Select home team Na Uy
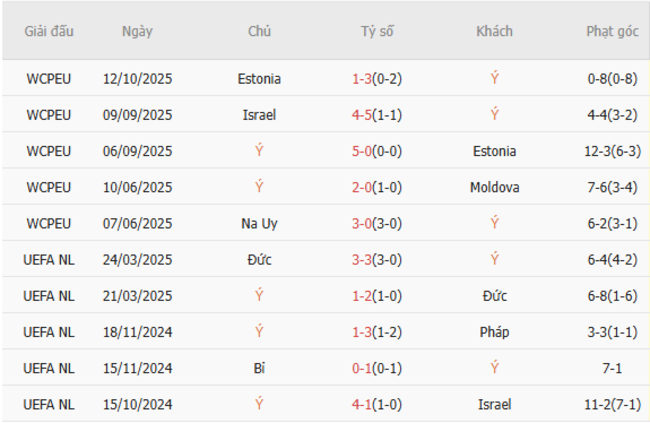 tap(259, 223)
